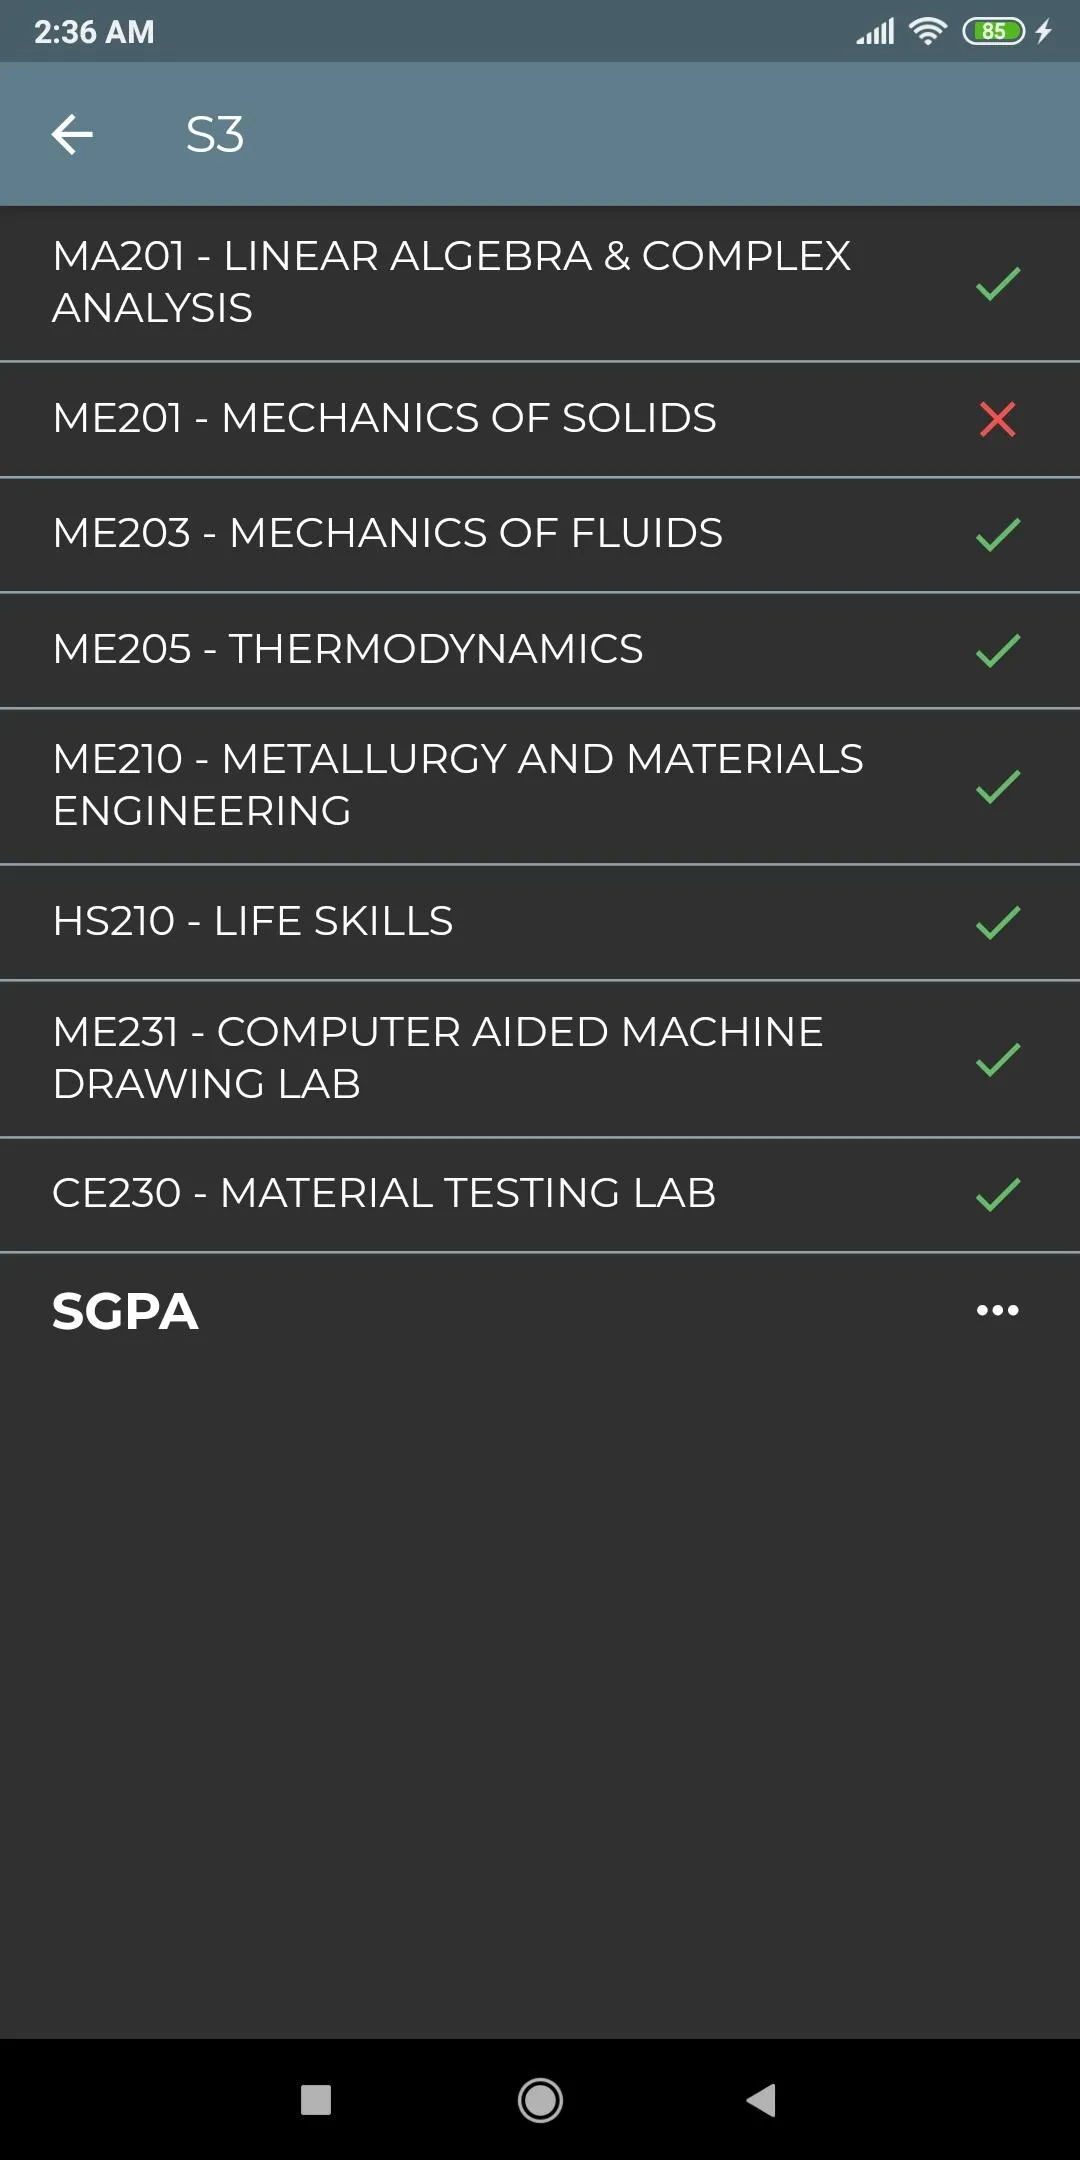Select the ME205 Thermodynamics course name
Viewport: 1080px width, 2160px height.
click(x=347, y=649)
